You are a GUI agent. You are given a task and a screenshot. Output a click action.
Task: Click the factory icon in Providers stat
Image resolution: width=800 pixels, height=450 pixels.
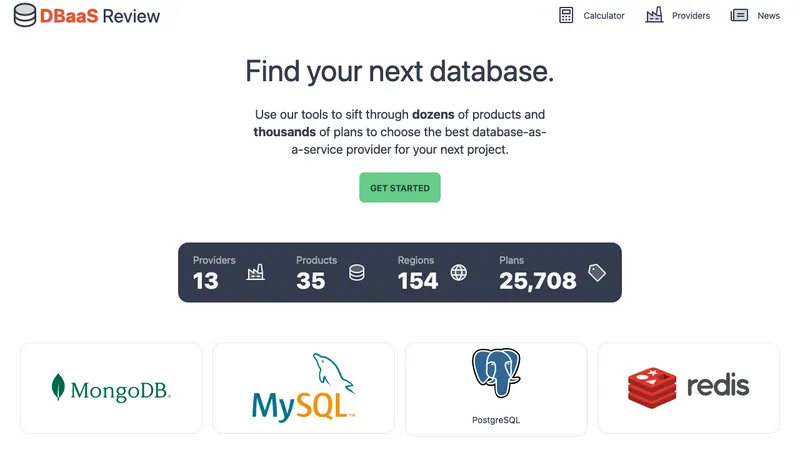[x=256, y=272]
